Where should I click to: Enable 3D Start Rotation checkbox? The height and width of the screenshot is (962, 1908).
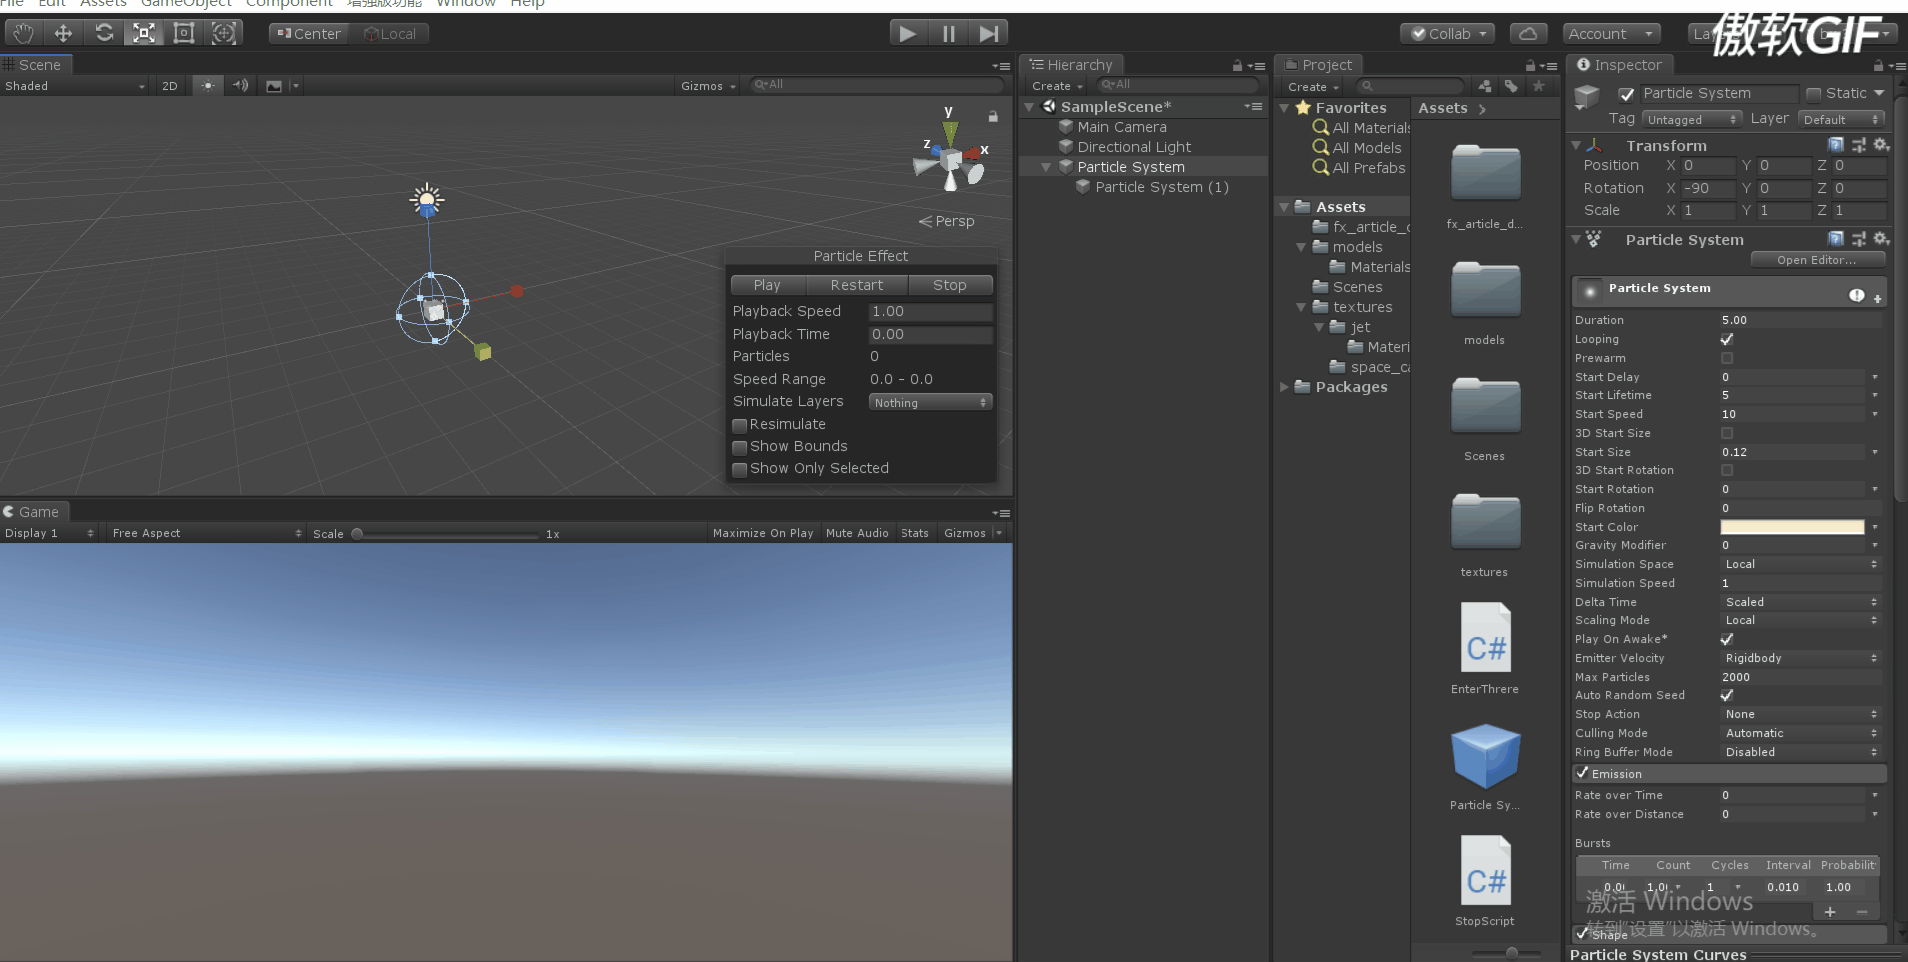click(1727, 470)
